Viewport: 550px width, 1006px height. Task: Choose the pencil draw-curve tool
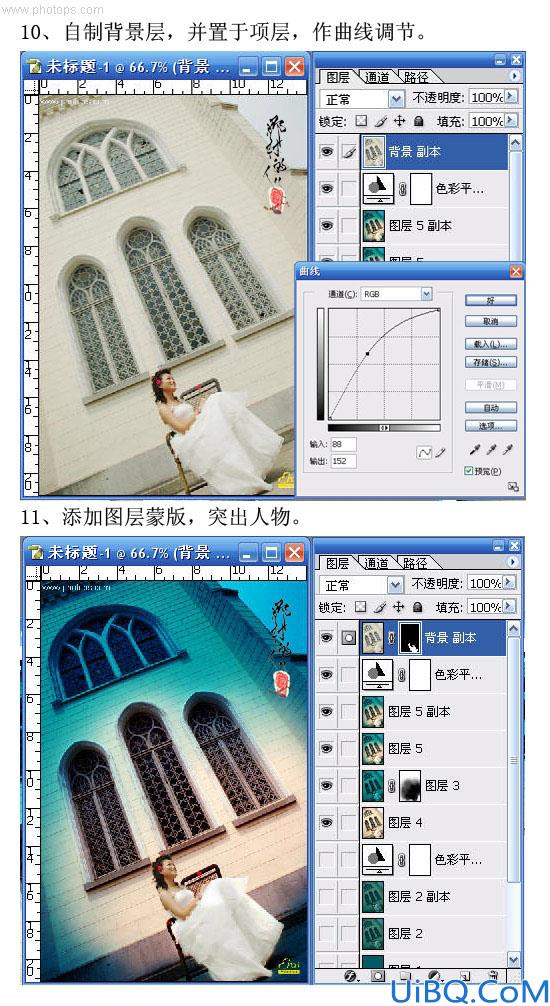(440, 453)
